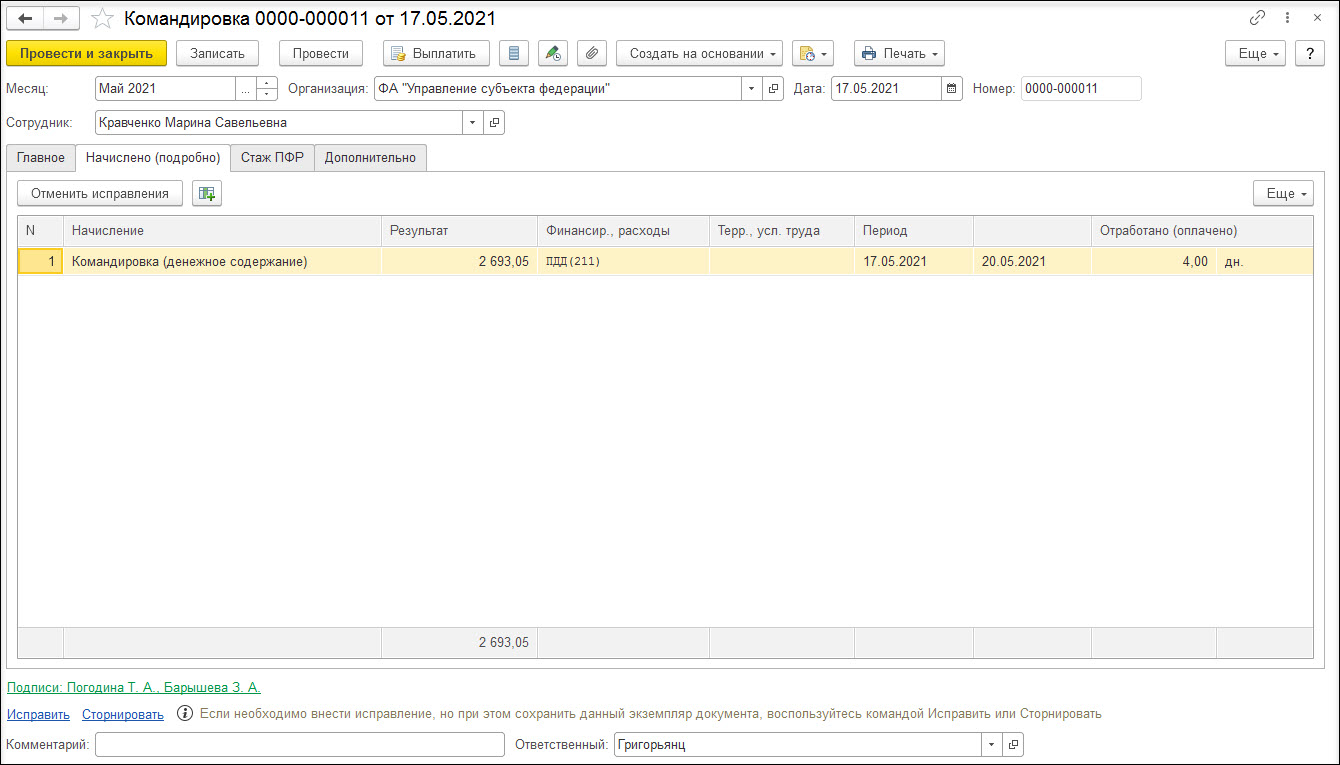Increase month with the Месяц up arrow
This screenshot has width=1340, height=765.
click(267, 83)
